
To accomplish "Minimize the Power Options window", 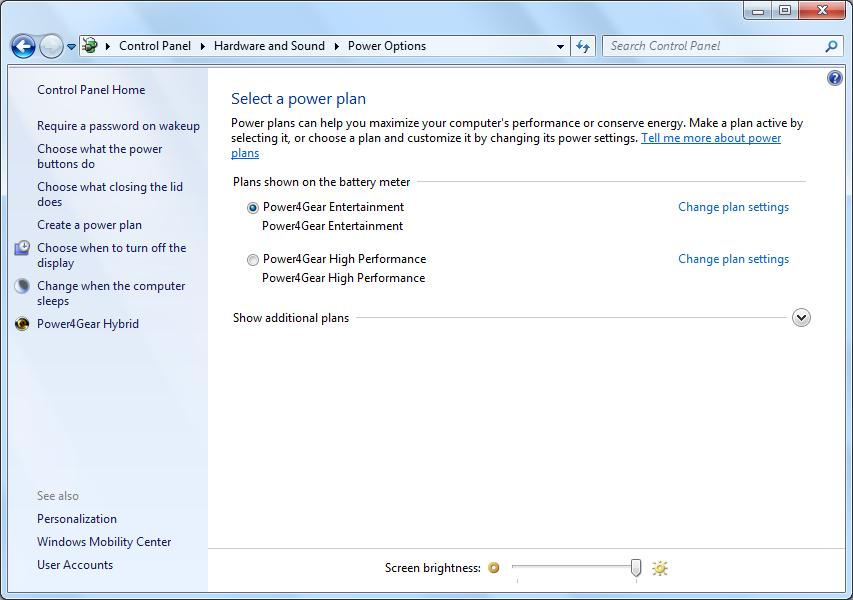I will click(x=758, y=10).
